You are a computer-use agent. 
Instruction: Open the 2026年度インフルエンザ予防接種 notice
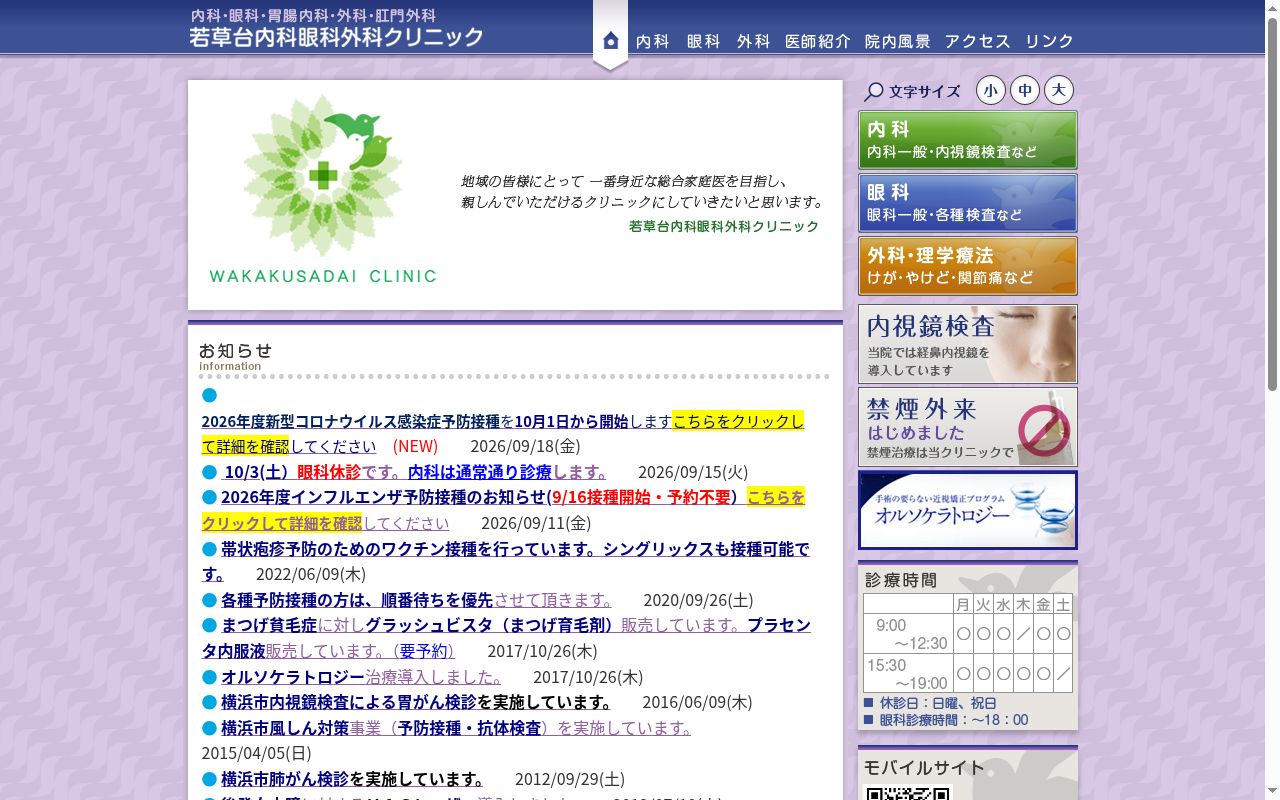tap(503, 510)
